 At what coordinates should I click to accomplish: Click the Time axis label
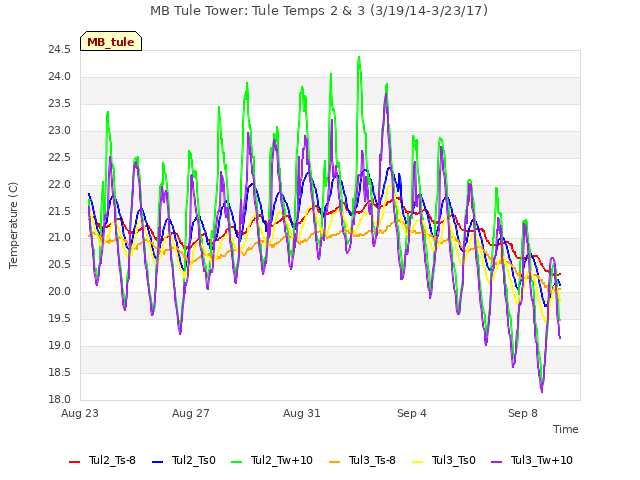pyautogui.click(x=566, y=429)
